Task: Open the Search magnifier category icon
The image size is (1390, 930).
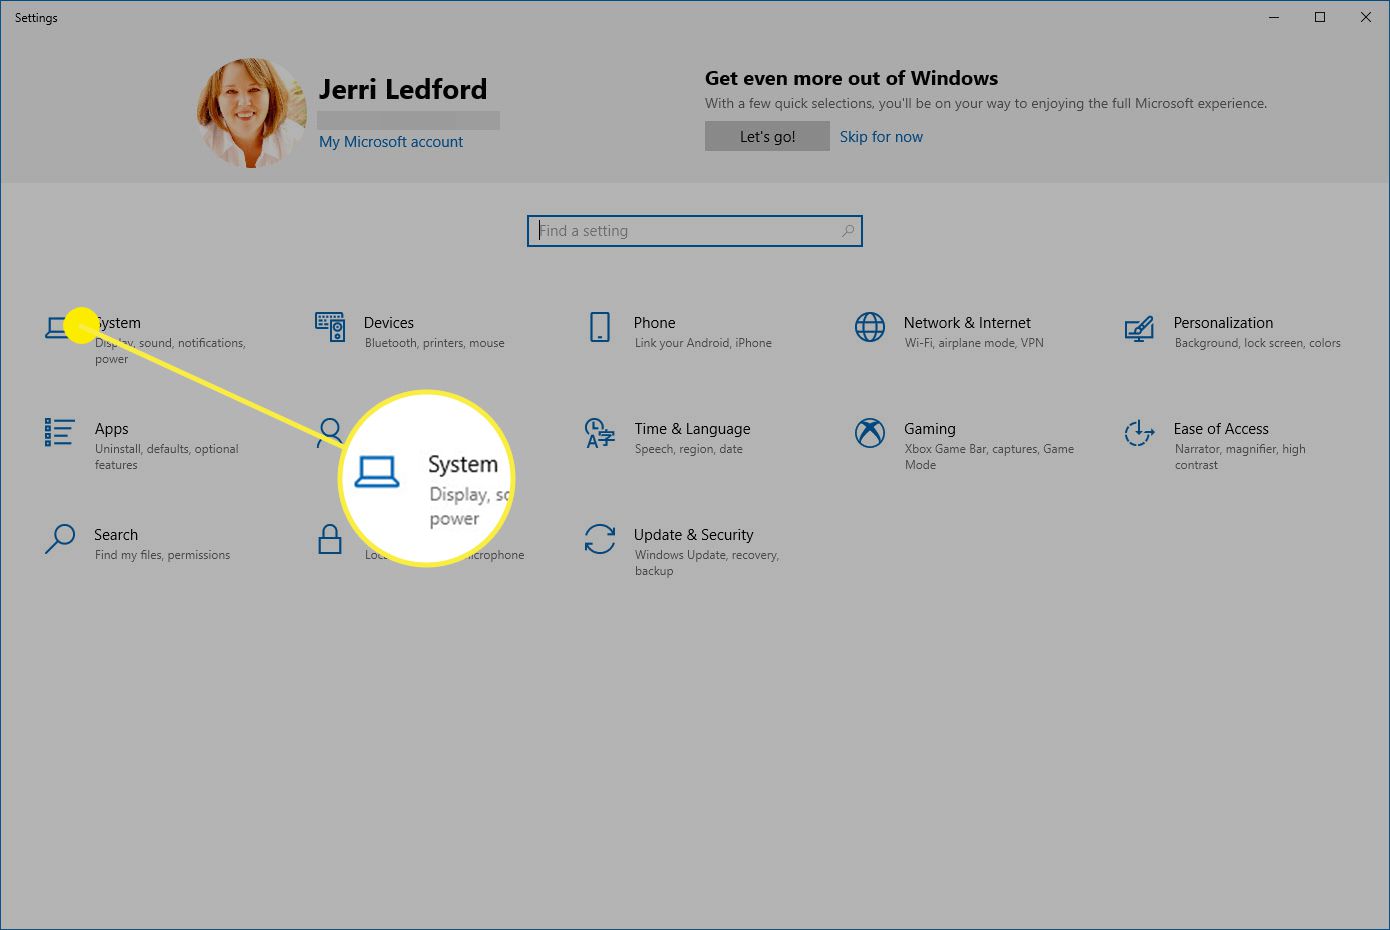Action: 60,539
